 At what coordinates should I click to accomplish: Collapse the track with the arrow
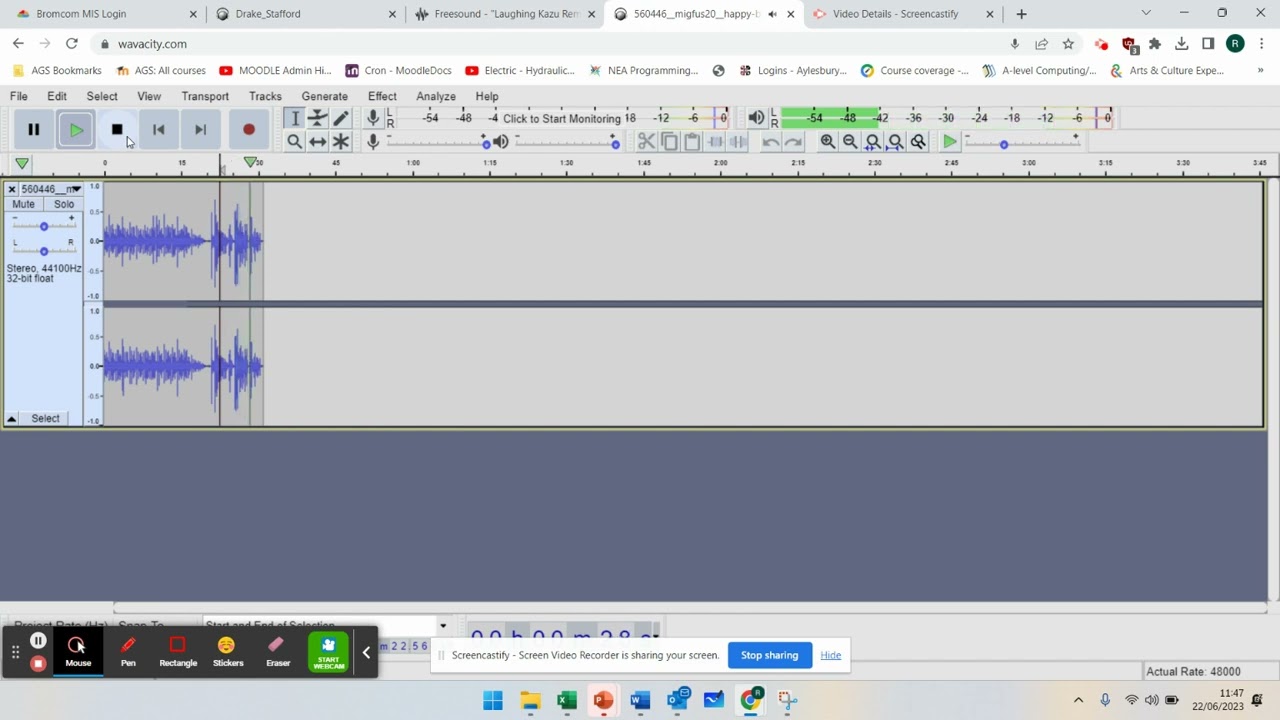pos(11,418)
